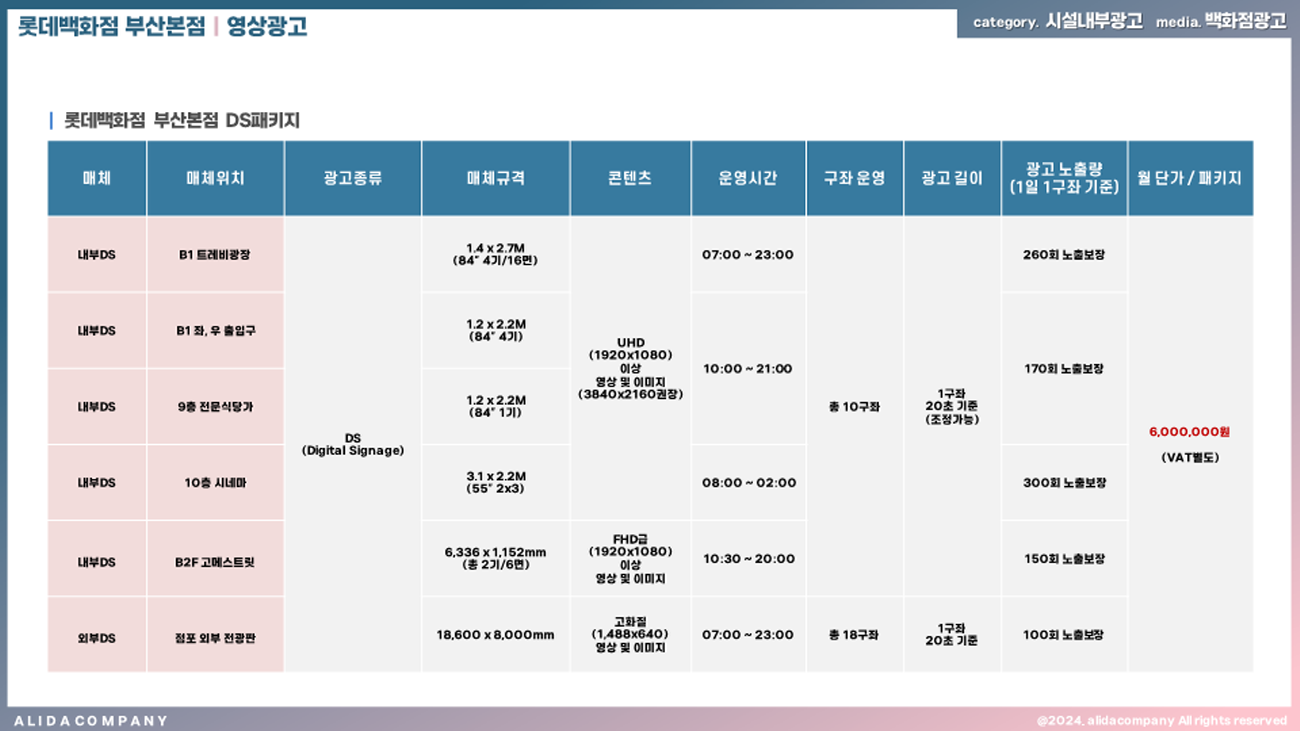Select the 점포 외부 전광판 cell

[214, 636]
